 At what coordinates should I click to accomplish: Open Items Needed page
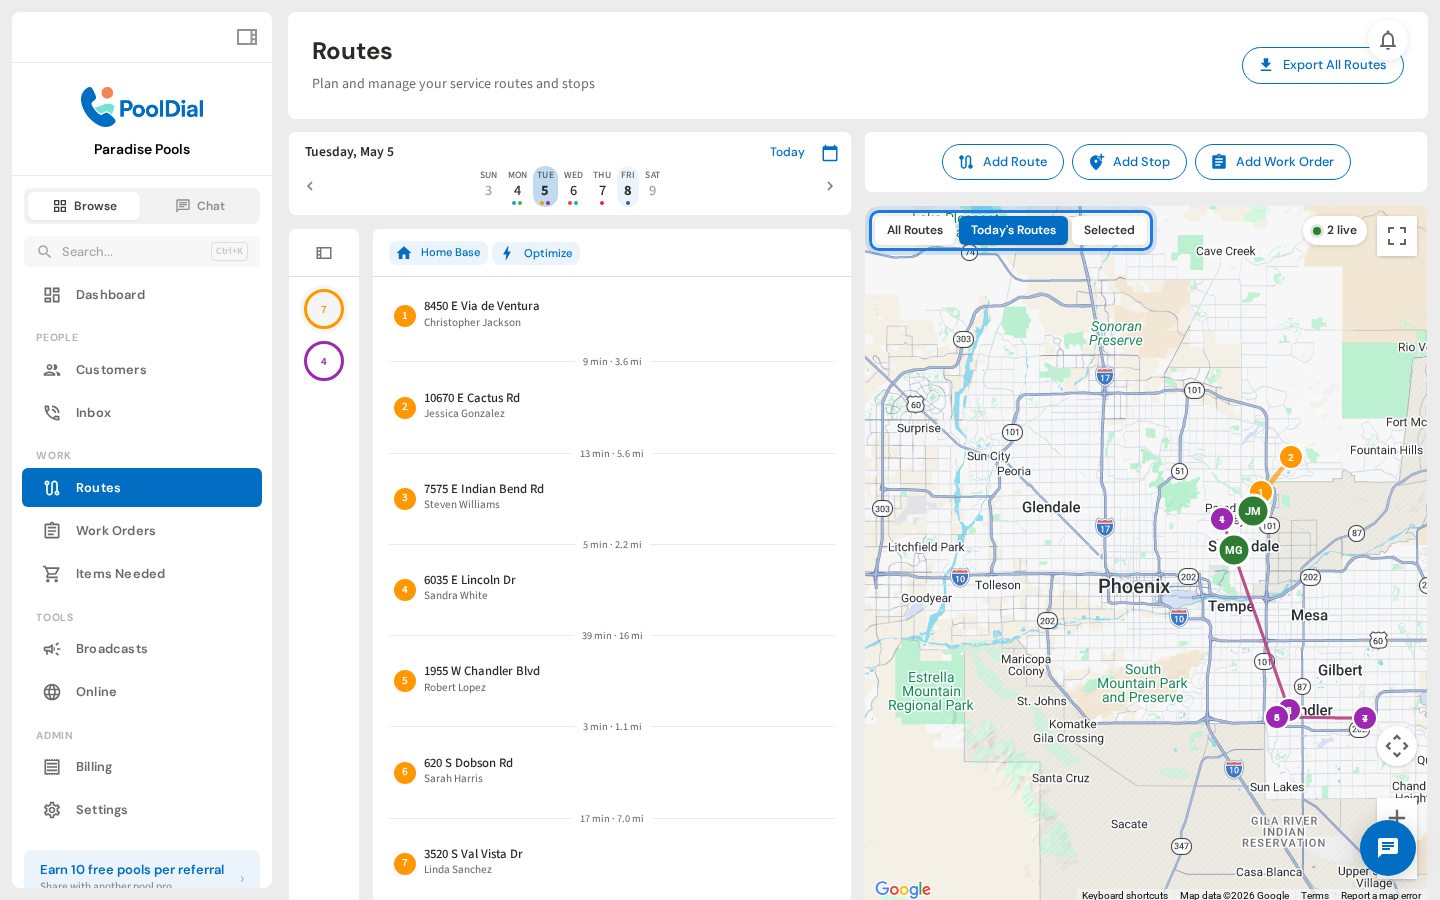pos(142,574)
